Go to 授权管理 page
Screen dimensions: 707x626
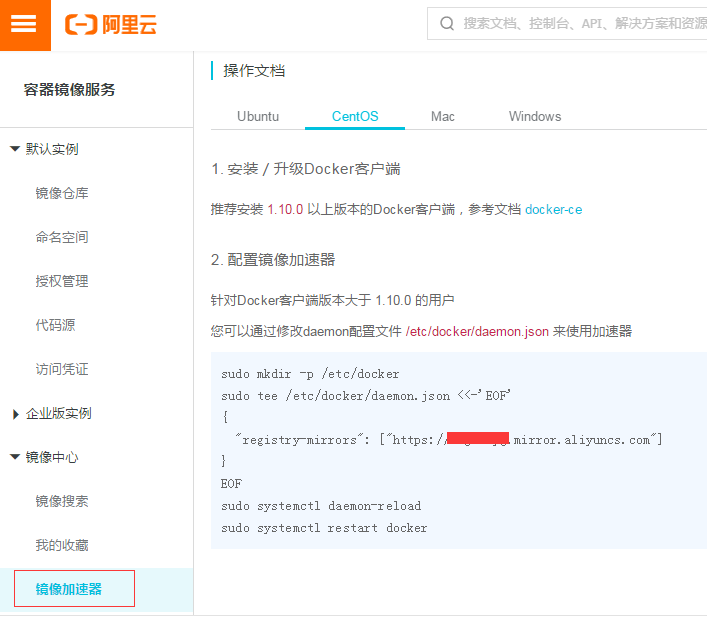(62, 281)
